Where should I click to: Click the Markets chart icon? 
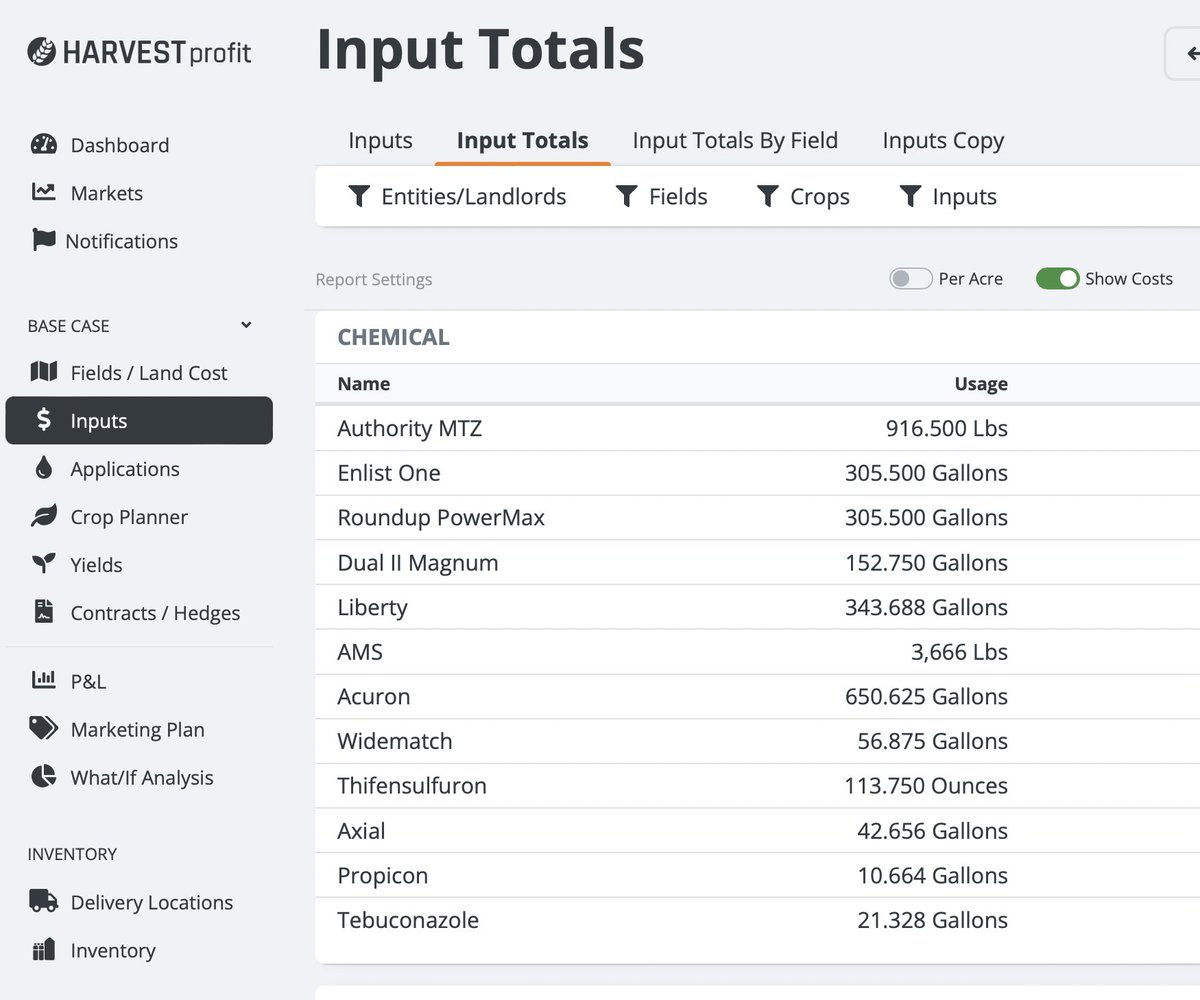point(44,192)
